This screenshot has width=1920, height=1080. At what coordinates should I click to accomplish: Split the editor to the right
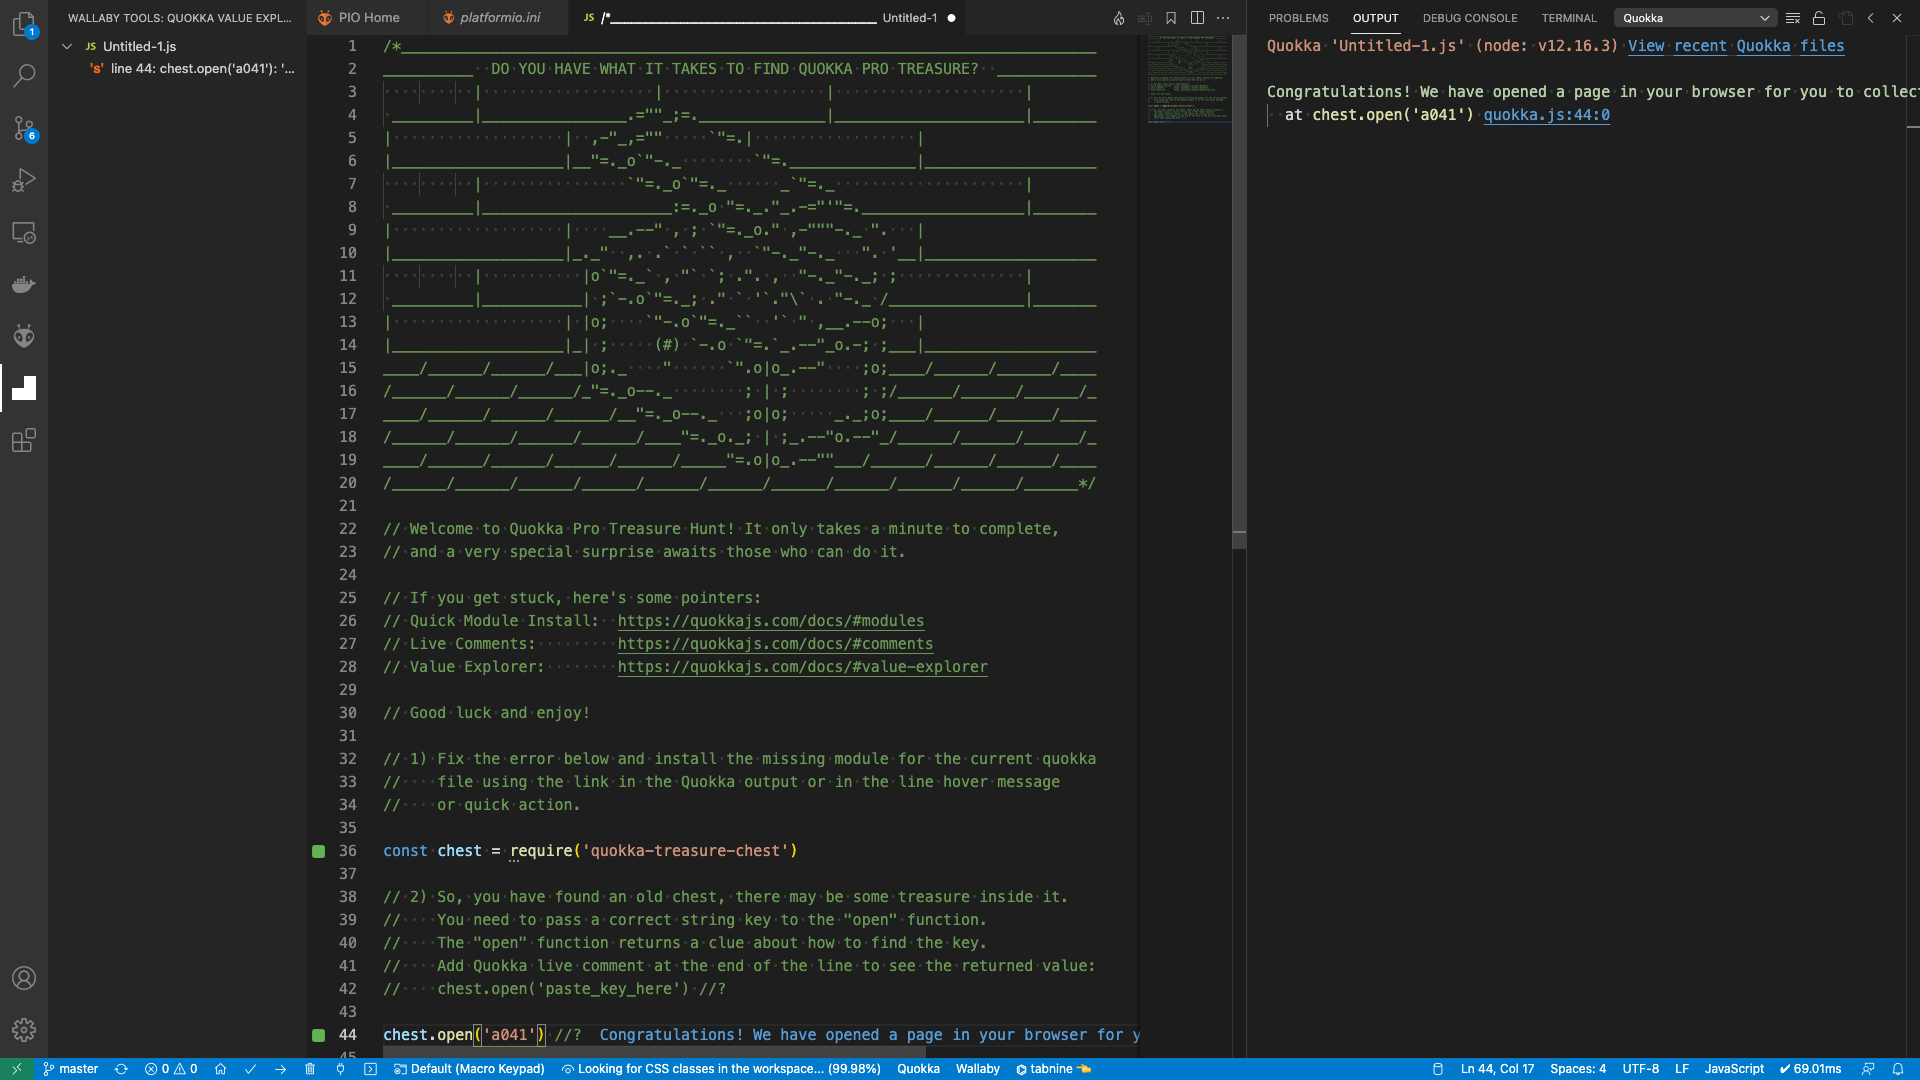pos(1197,18)
